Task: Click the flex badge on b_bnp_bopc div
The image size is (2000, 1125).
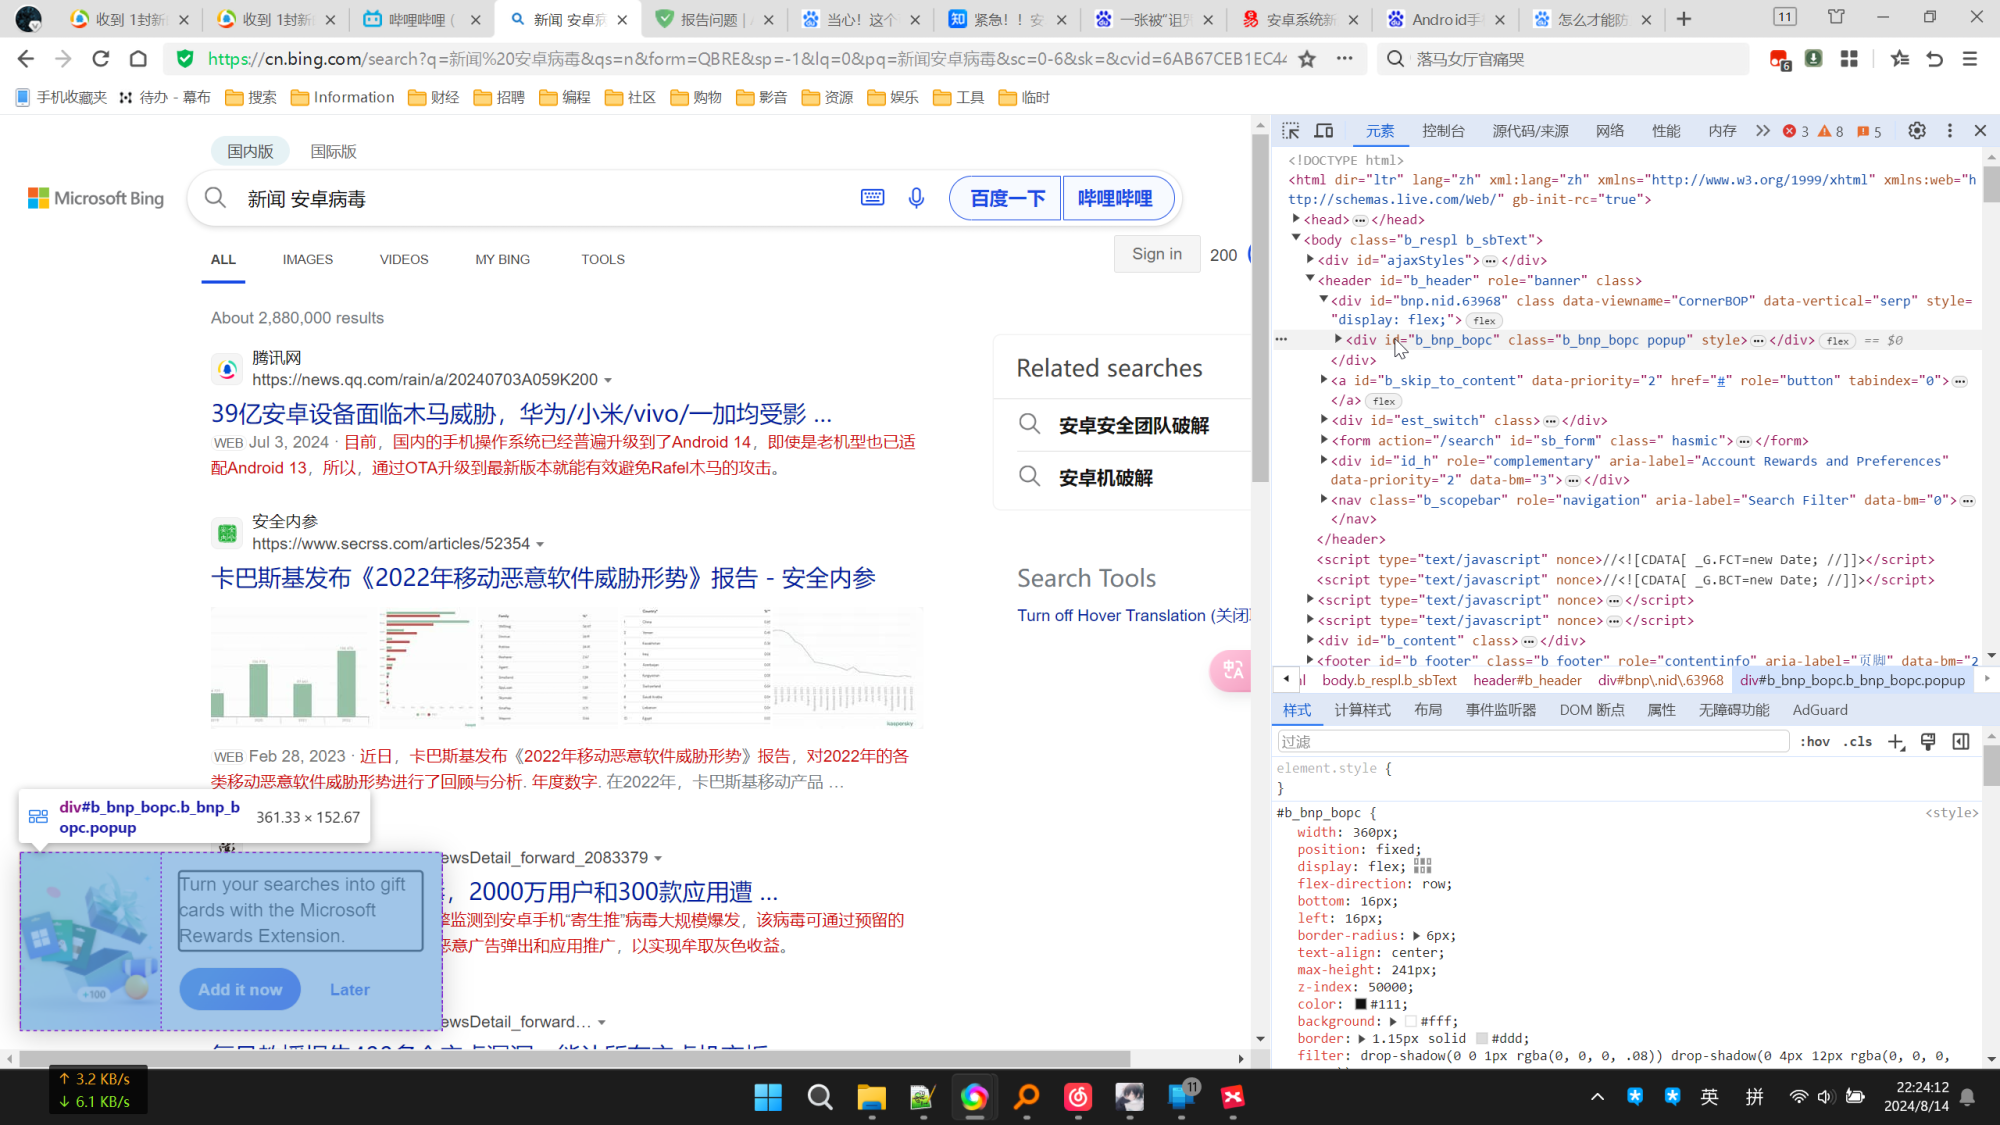Action: tap(1838, 340)
